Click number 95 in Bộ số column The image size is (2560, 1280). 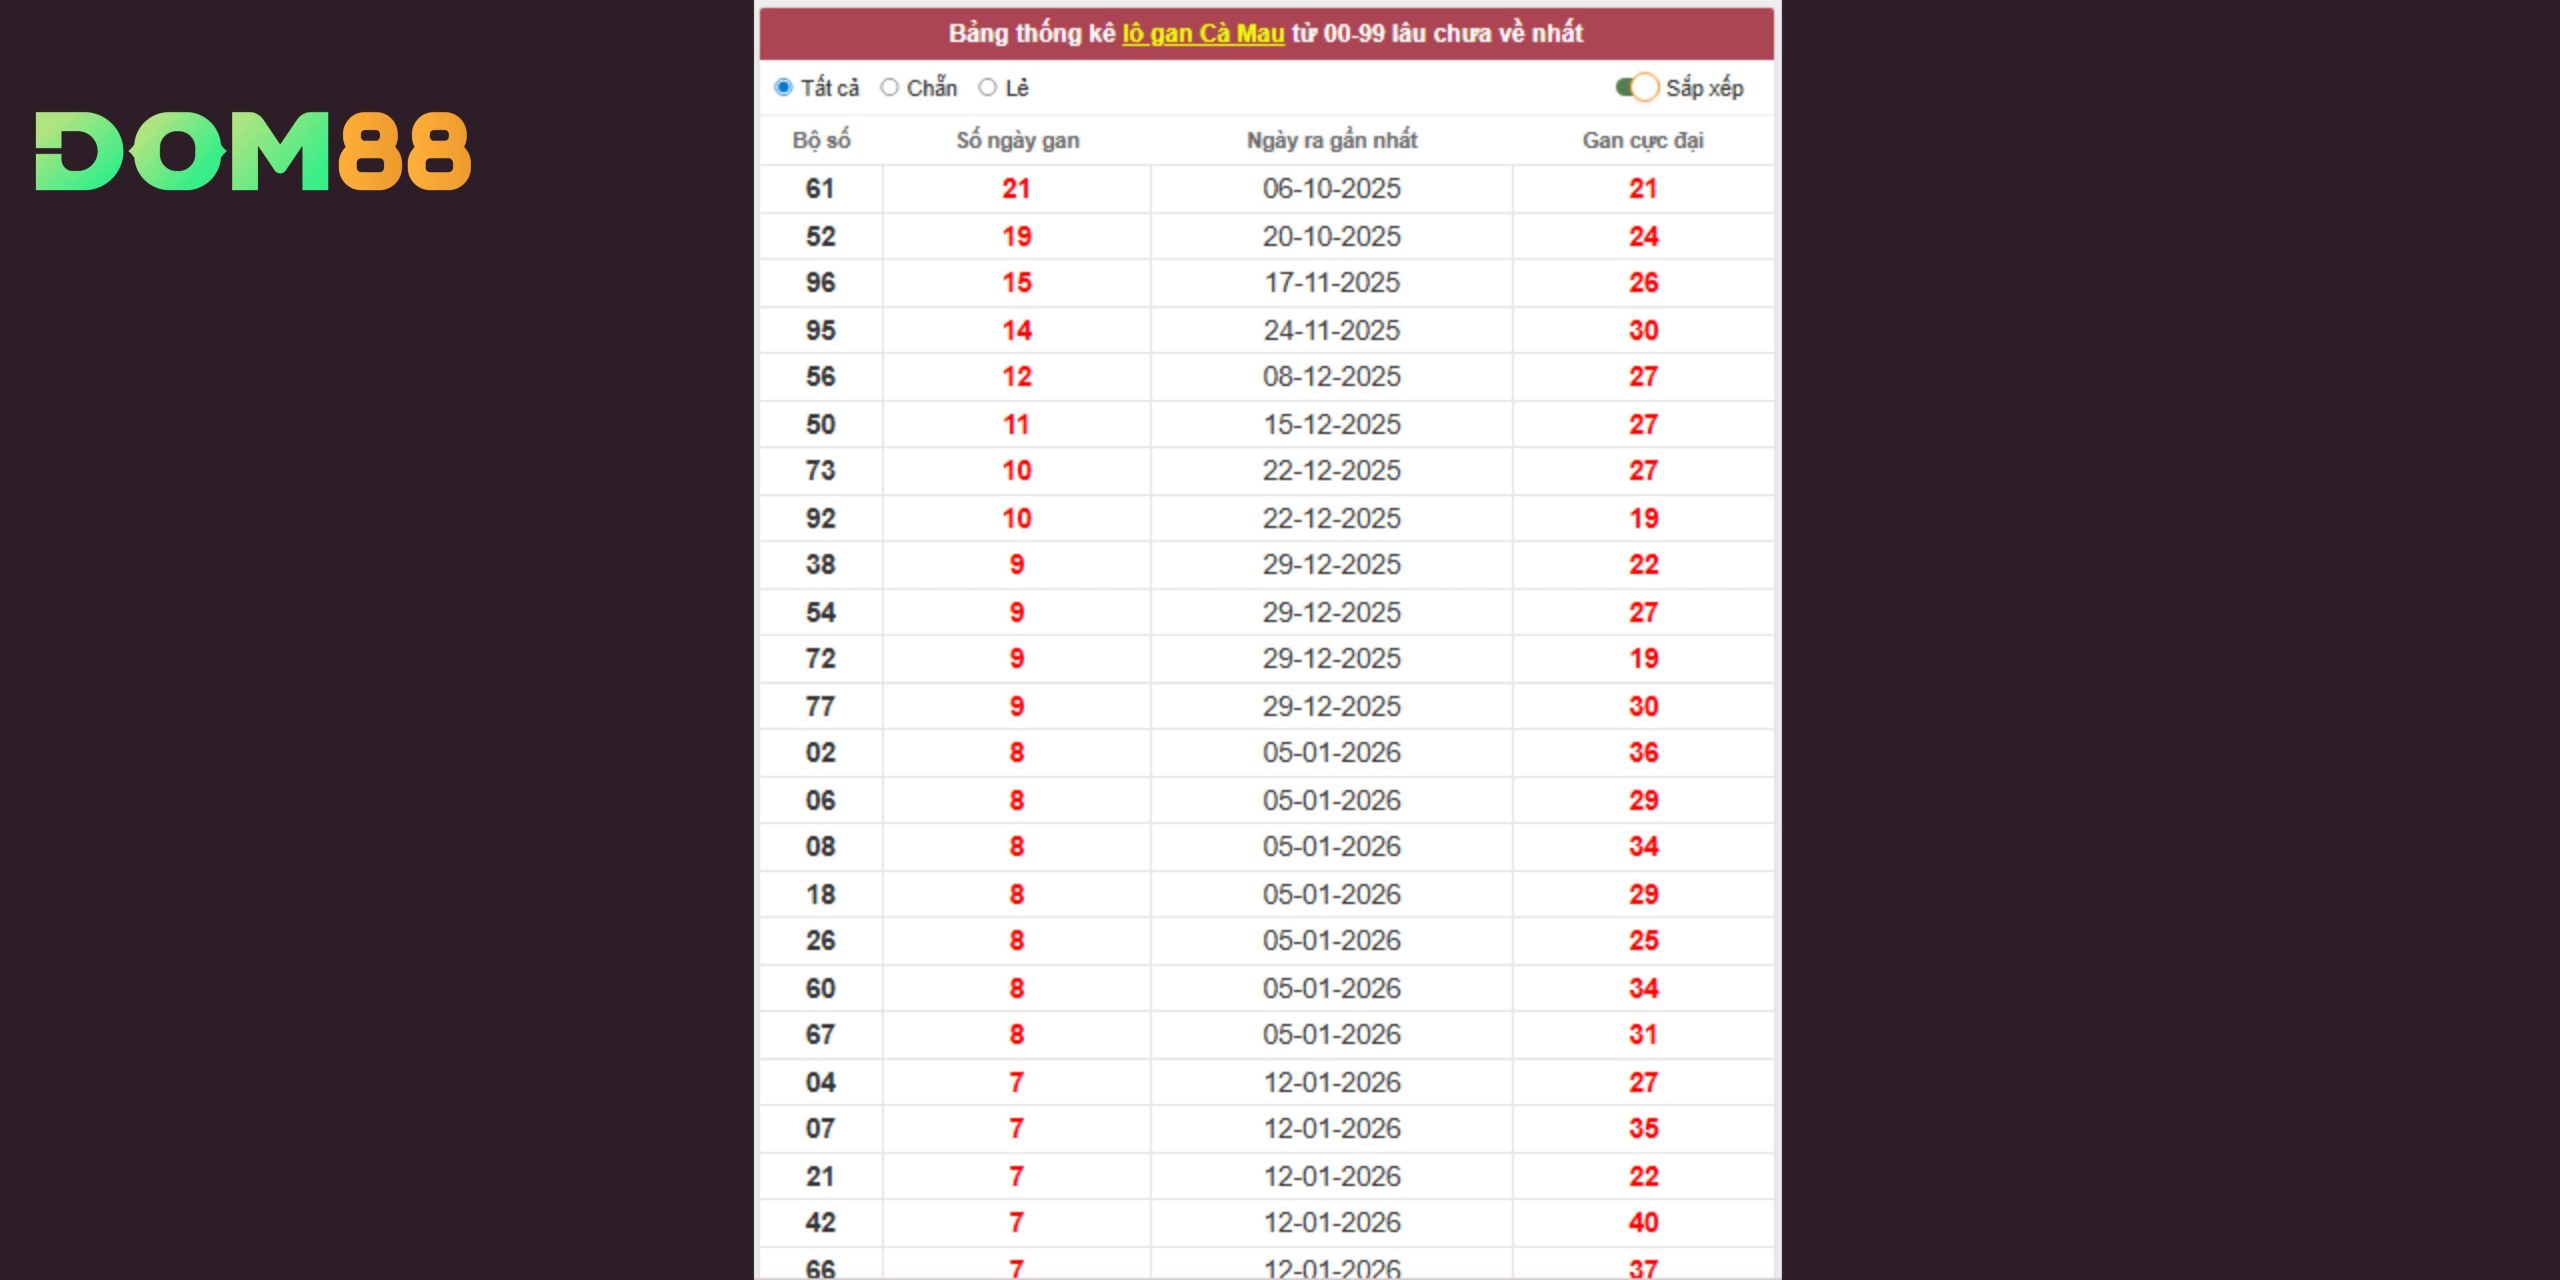click(820, 331)
